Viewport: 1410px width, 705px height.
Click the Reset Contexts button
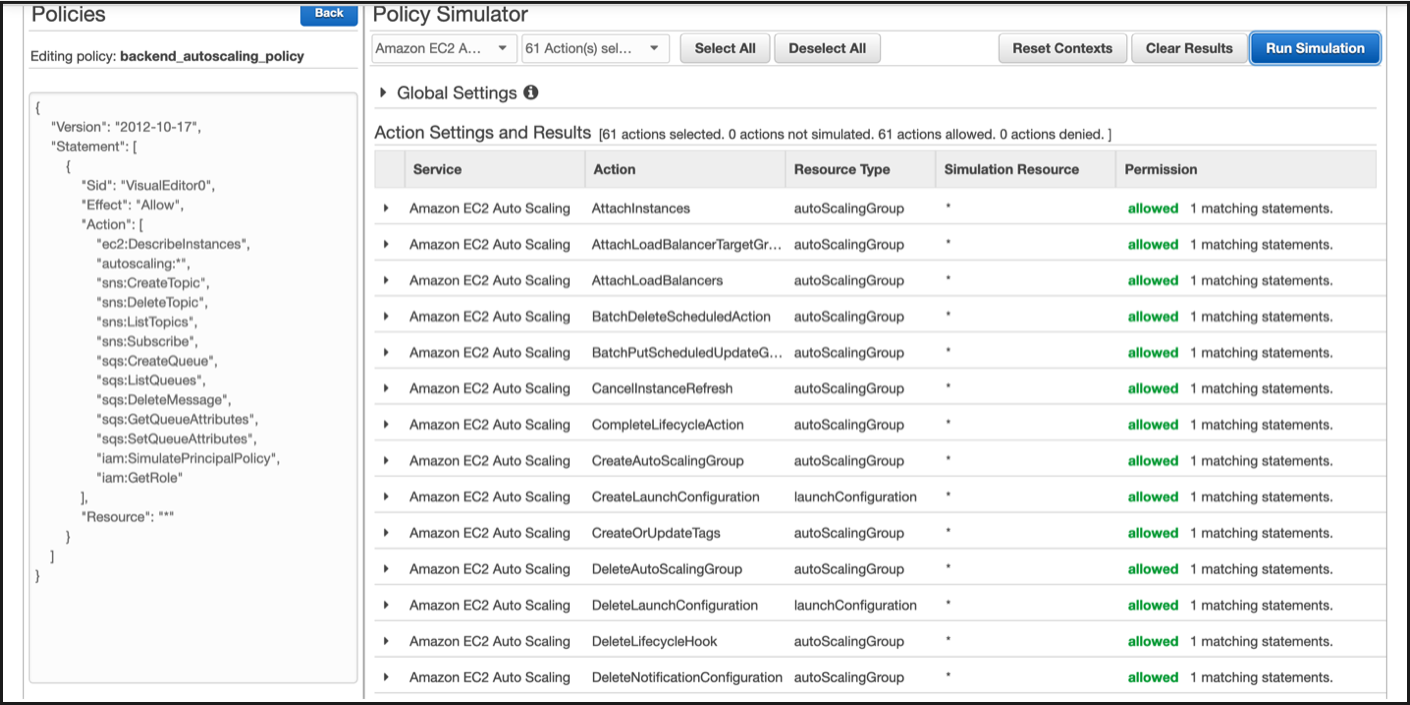coord(1062,49)
